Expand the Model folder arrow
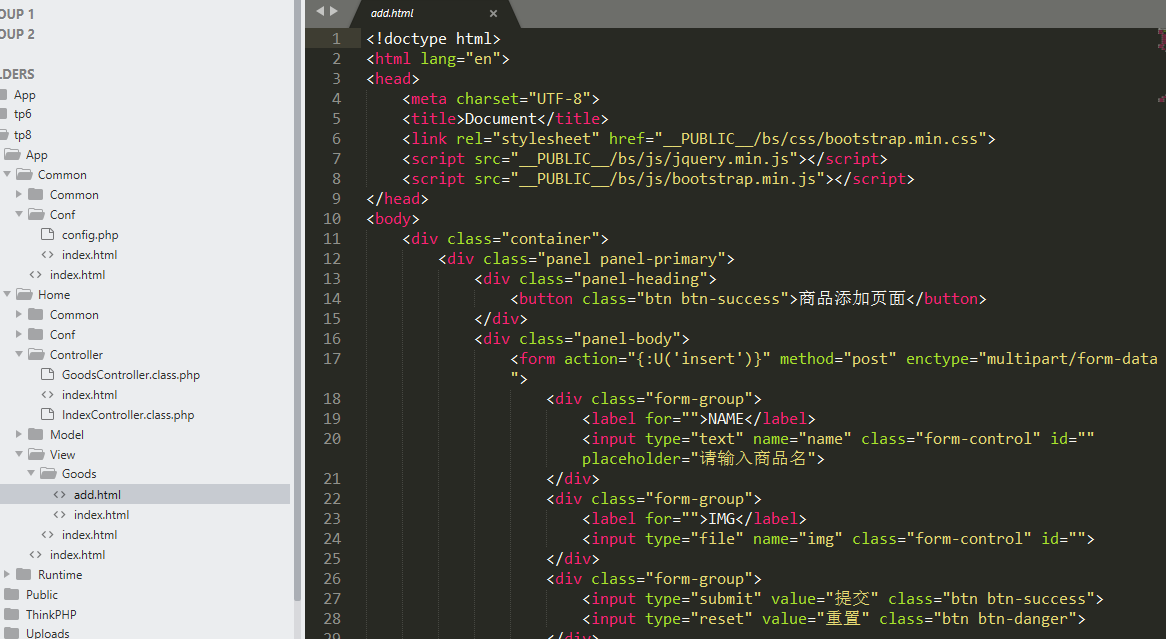The image size is (1166, 639). coord(19,435)
